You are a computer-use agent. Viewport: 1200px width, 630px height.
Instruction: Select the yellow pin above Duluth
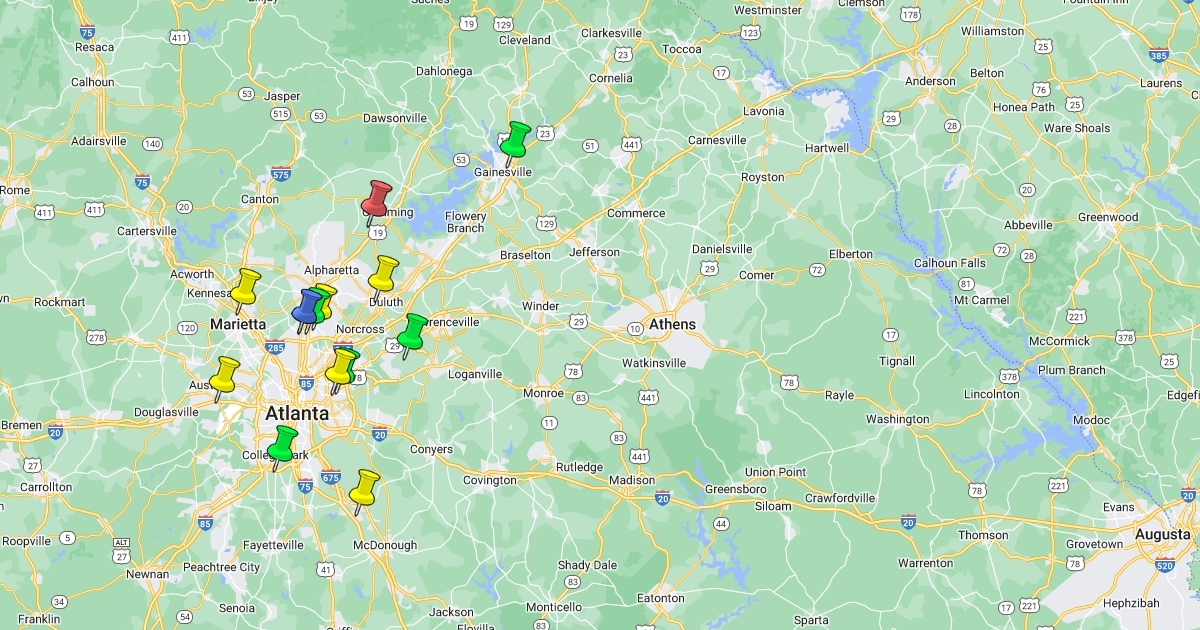(x=382, y=276)
